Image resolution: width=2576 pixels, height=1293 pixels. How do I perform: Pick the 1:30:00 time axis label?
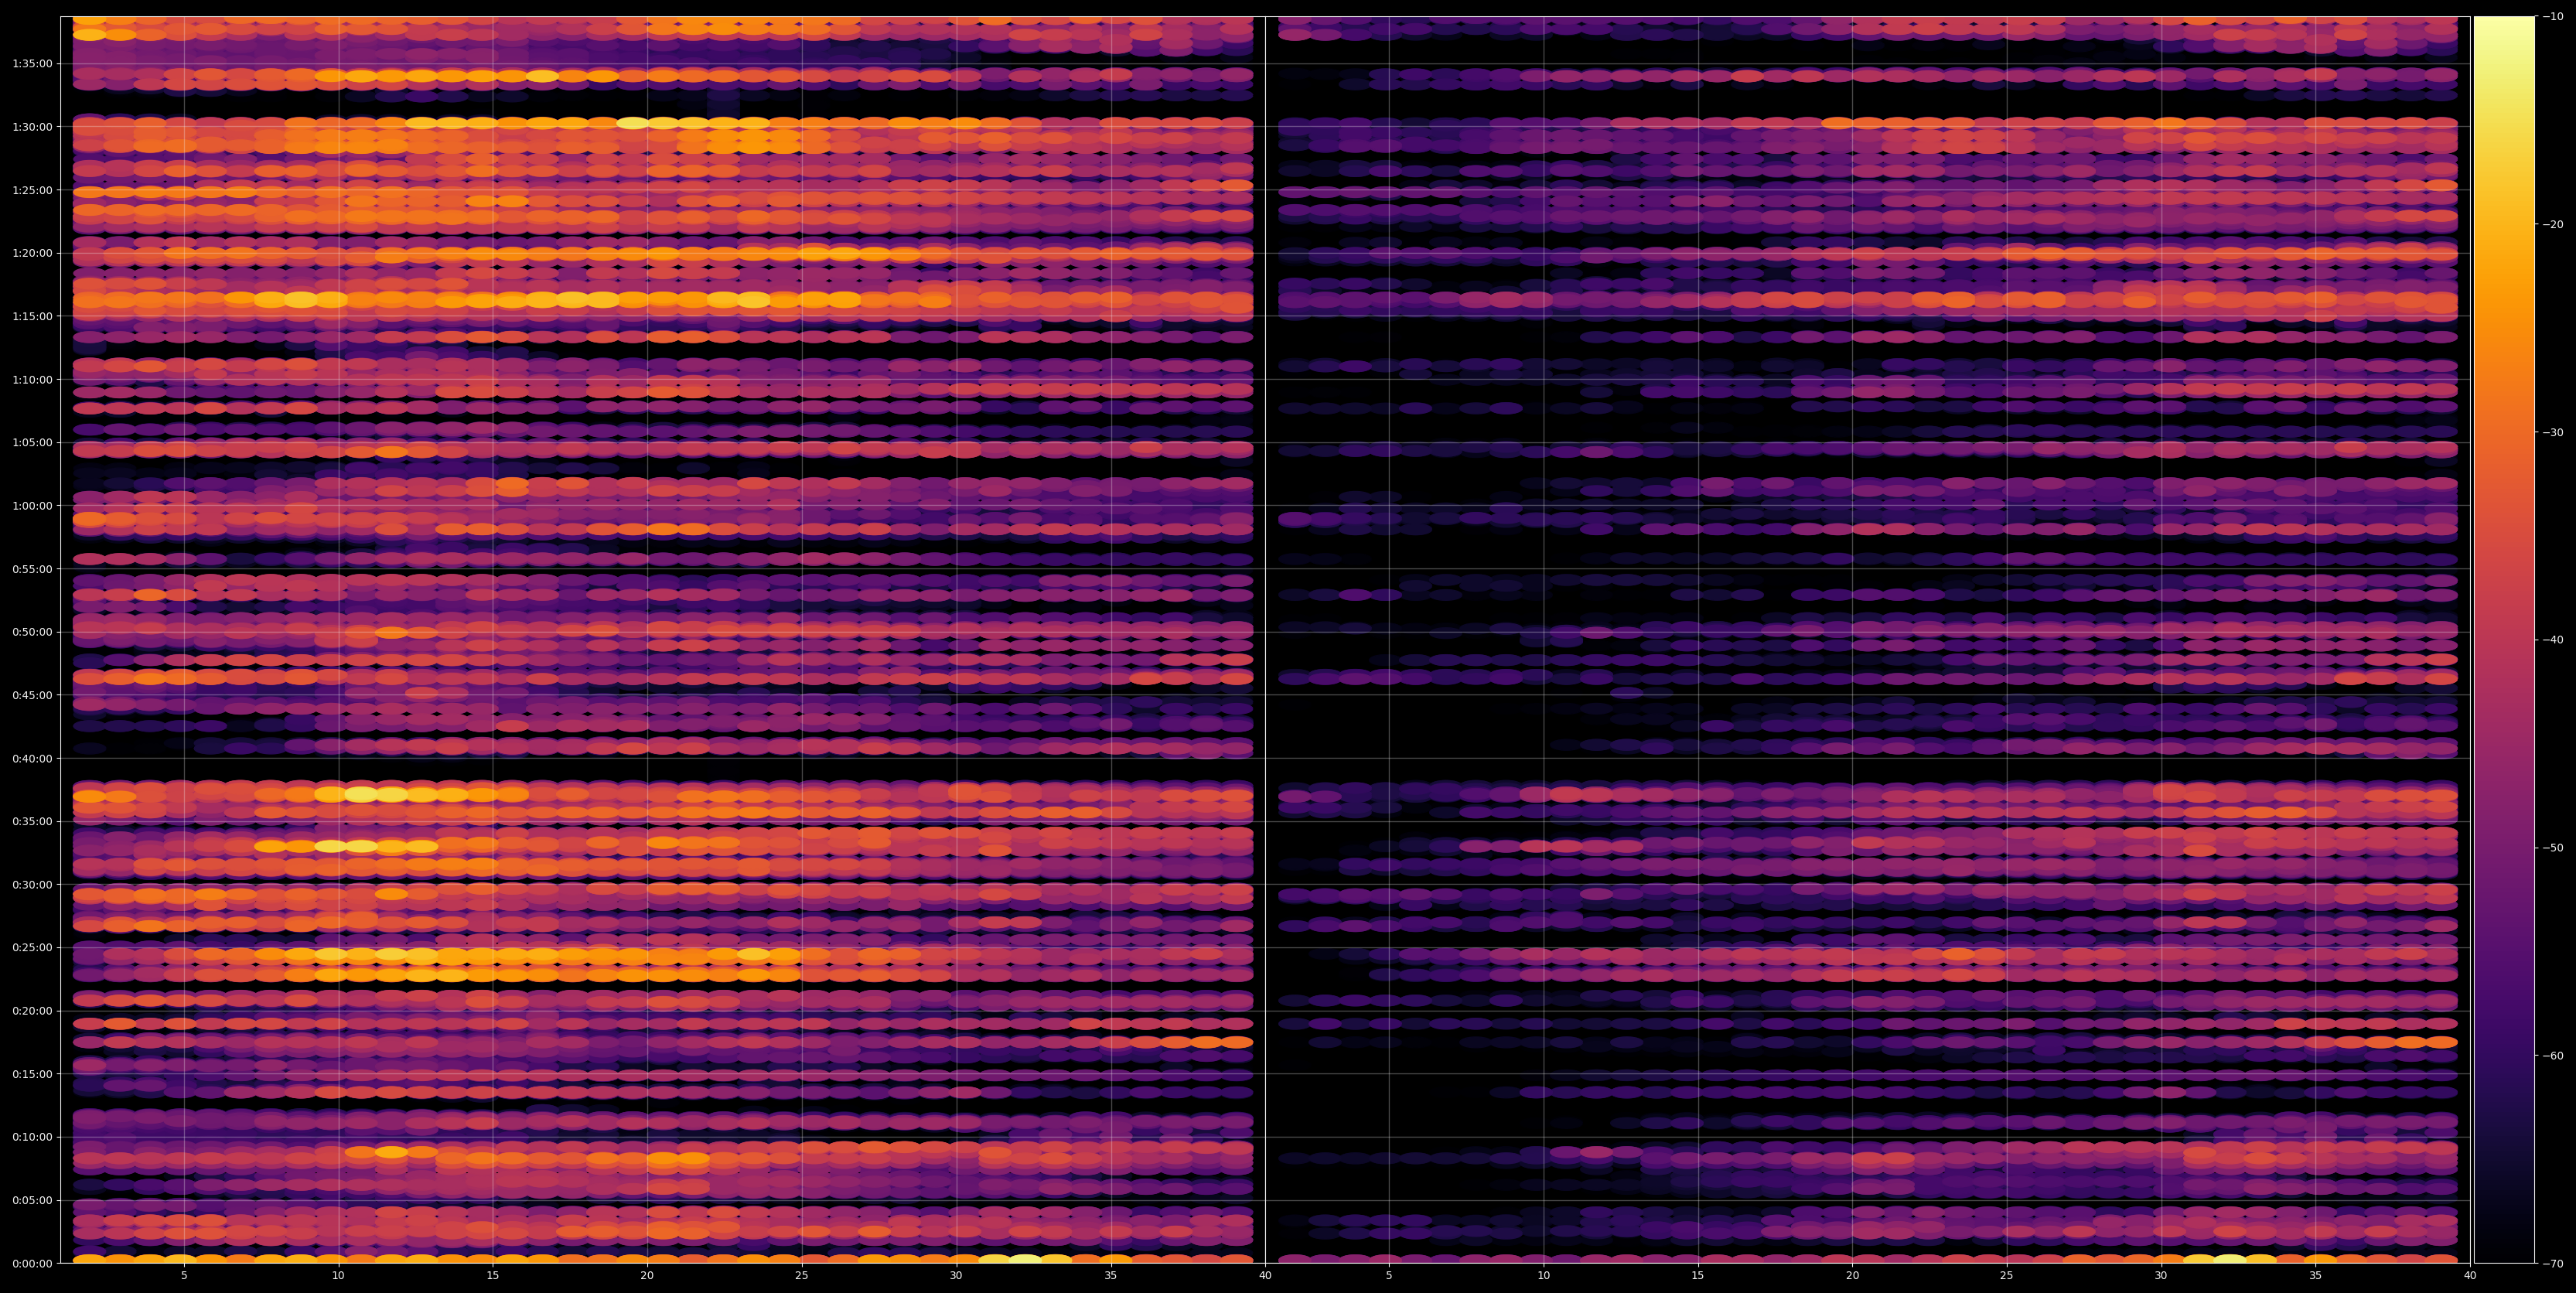coord(32,127)
